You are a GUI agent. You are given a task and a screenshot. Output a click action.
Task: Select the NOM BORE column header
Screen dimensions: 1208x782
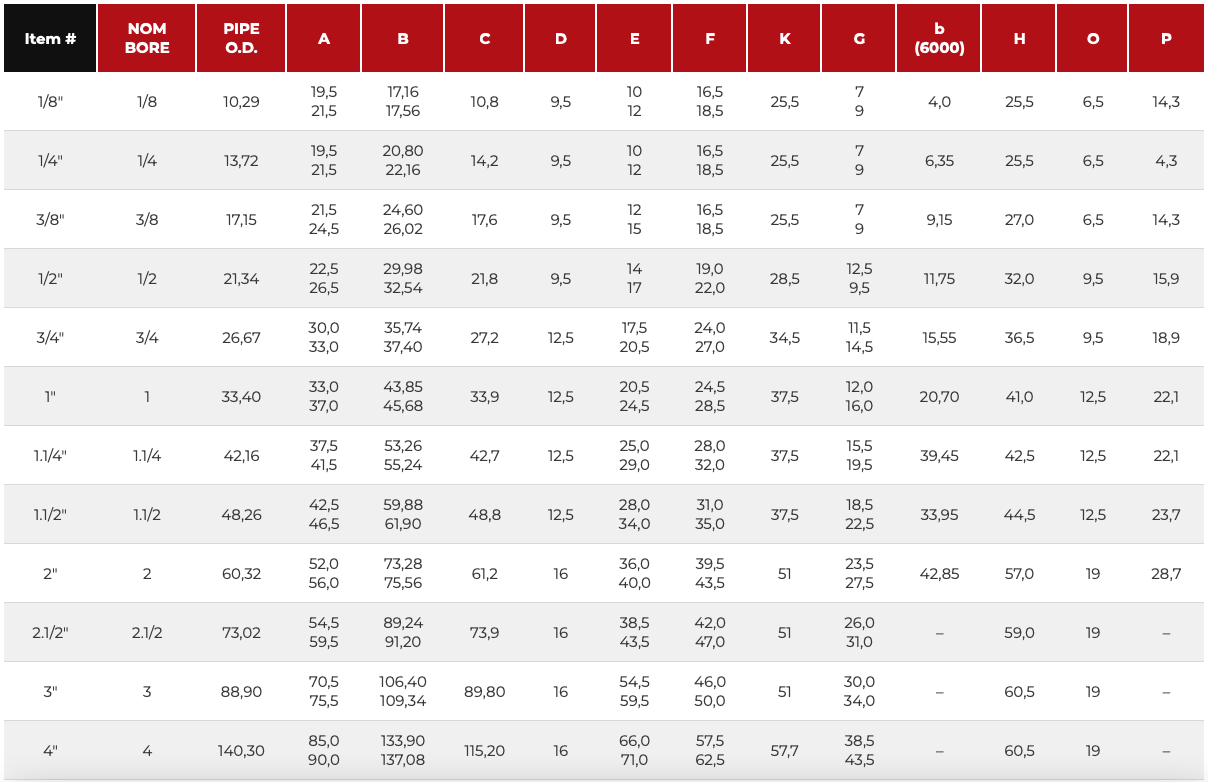pyautogui.click(x=148, y=38)
